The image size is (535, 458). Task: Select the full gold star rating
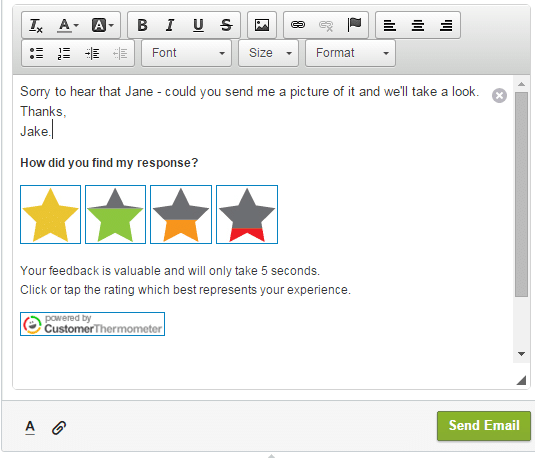[x=50, y=215]
